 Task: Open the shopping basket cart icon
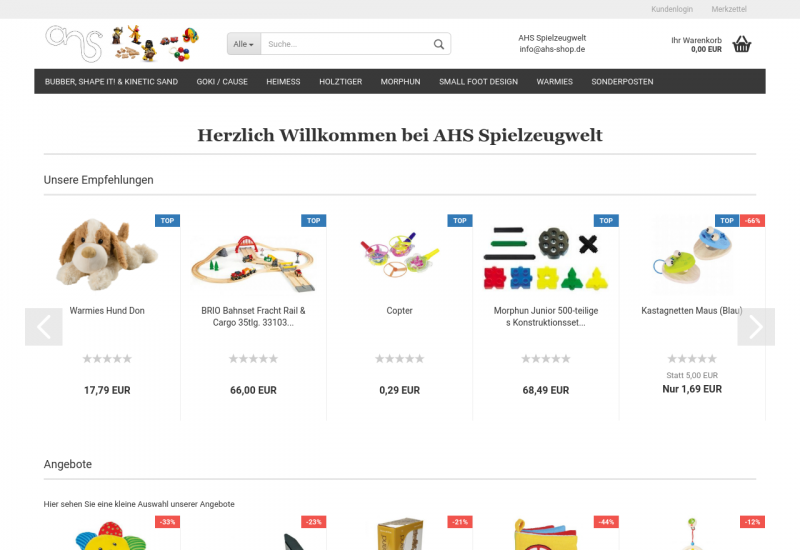coord(741,44)
